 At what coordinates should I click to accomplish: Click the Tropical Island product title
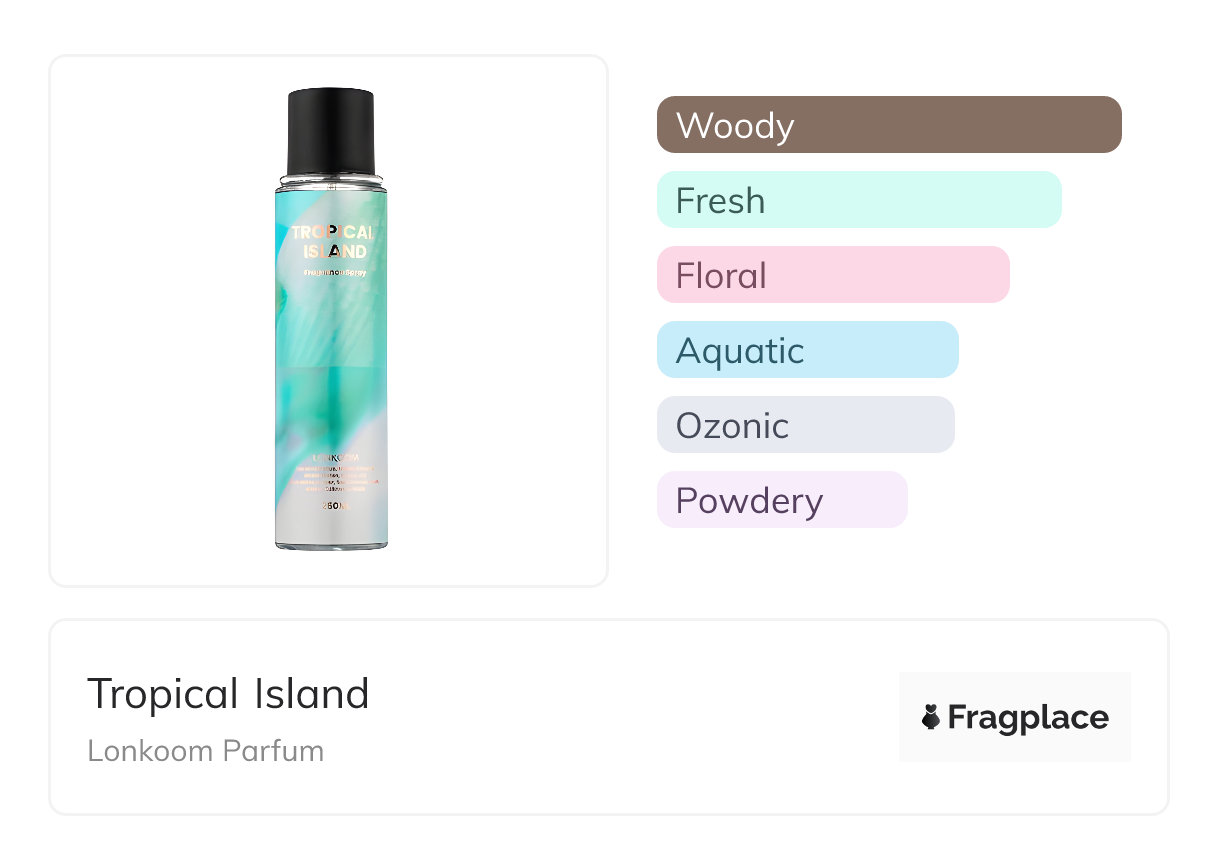click(228, 694)
